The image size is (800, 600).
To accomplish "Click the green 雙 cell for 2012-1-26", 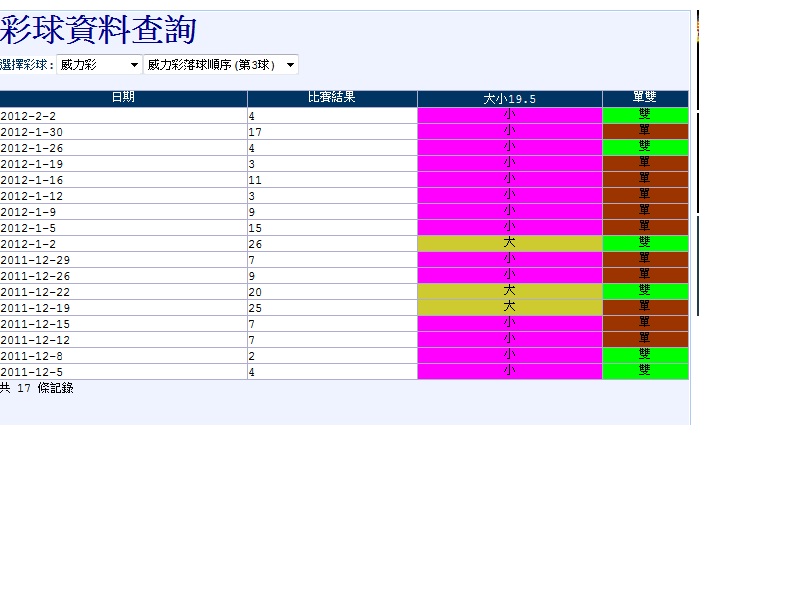I will [645, 148].
